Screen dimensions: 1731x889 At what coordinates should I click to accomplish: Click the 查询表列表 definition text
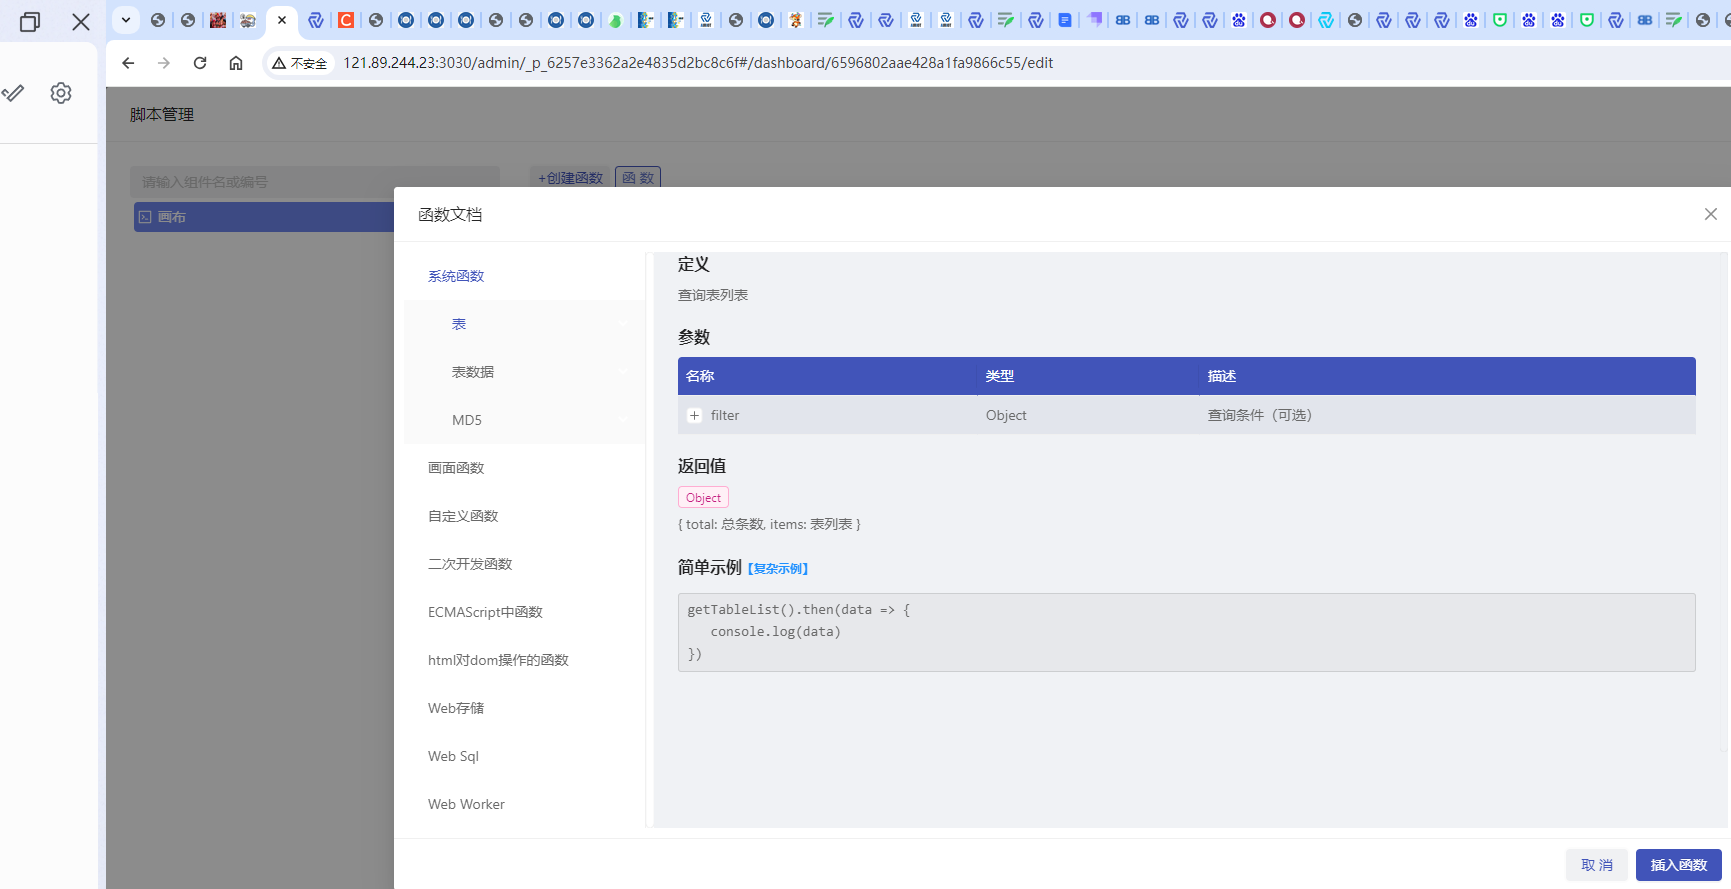(713, 295)
